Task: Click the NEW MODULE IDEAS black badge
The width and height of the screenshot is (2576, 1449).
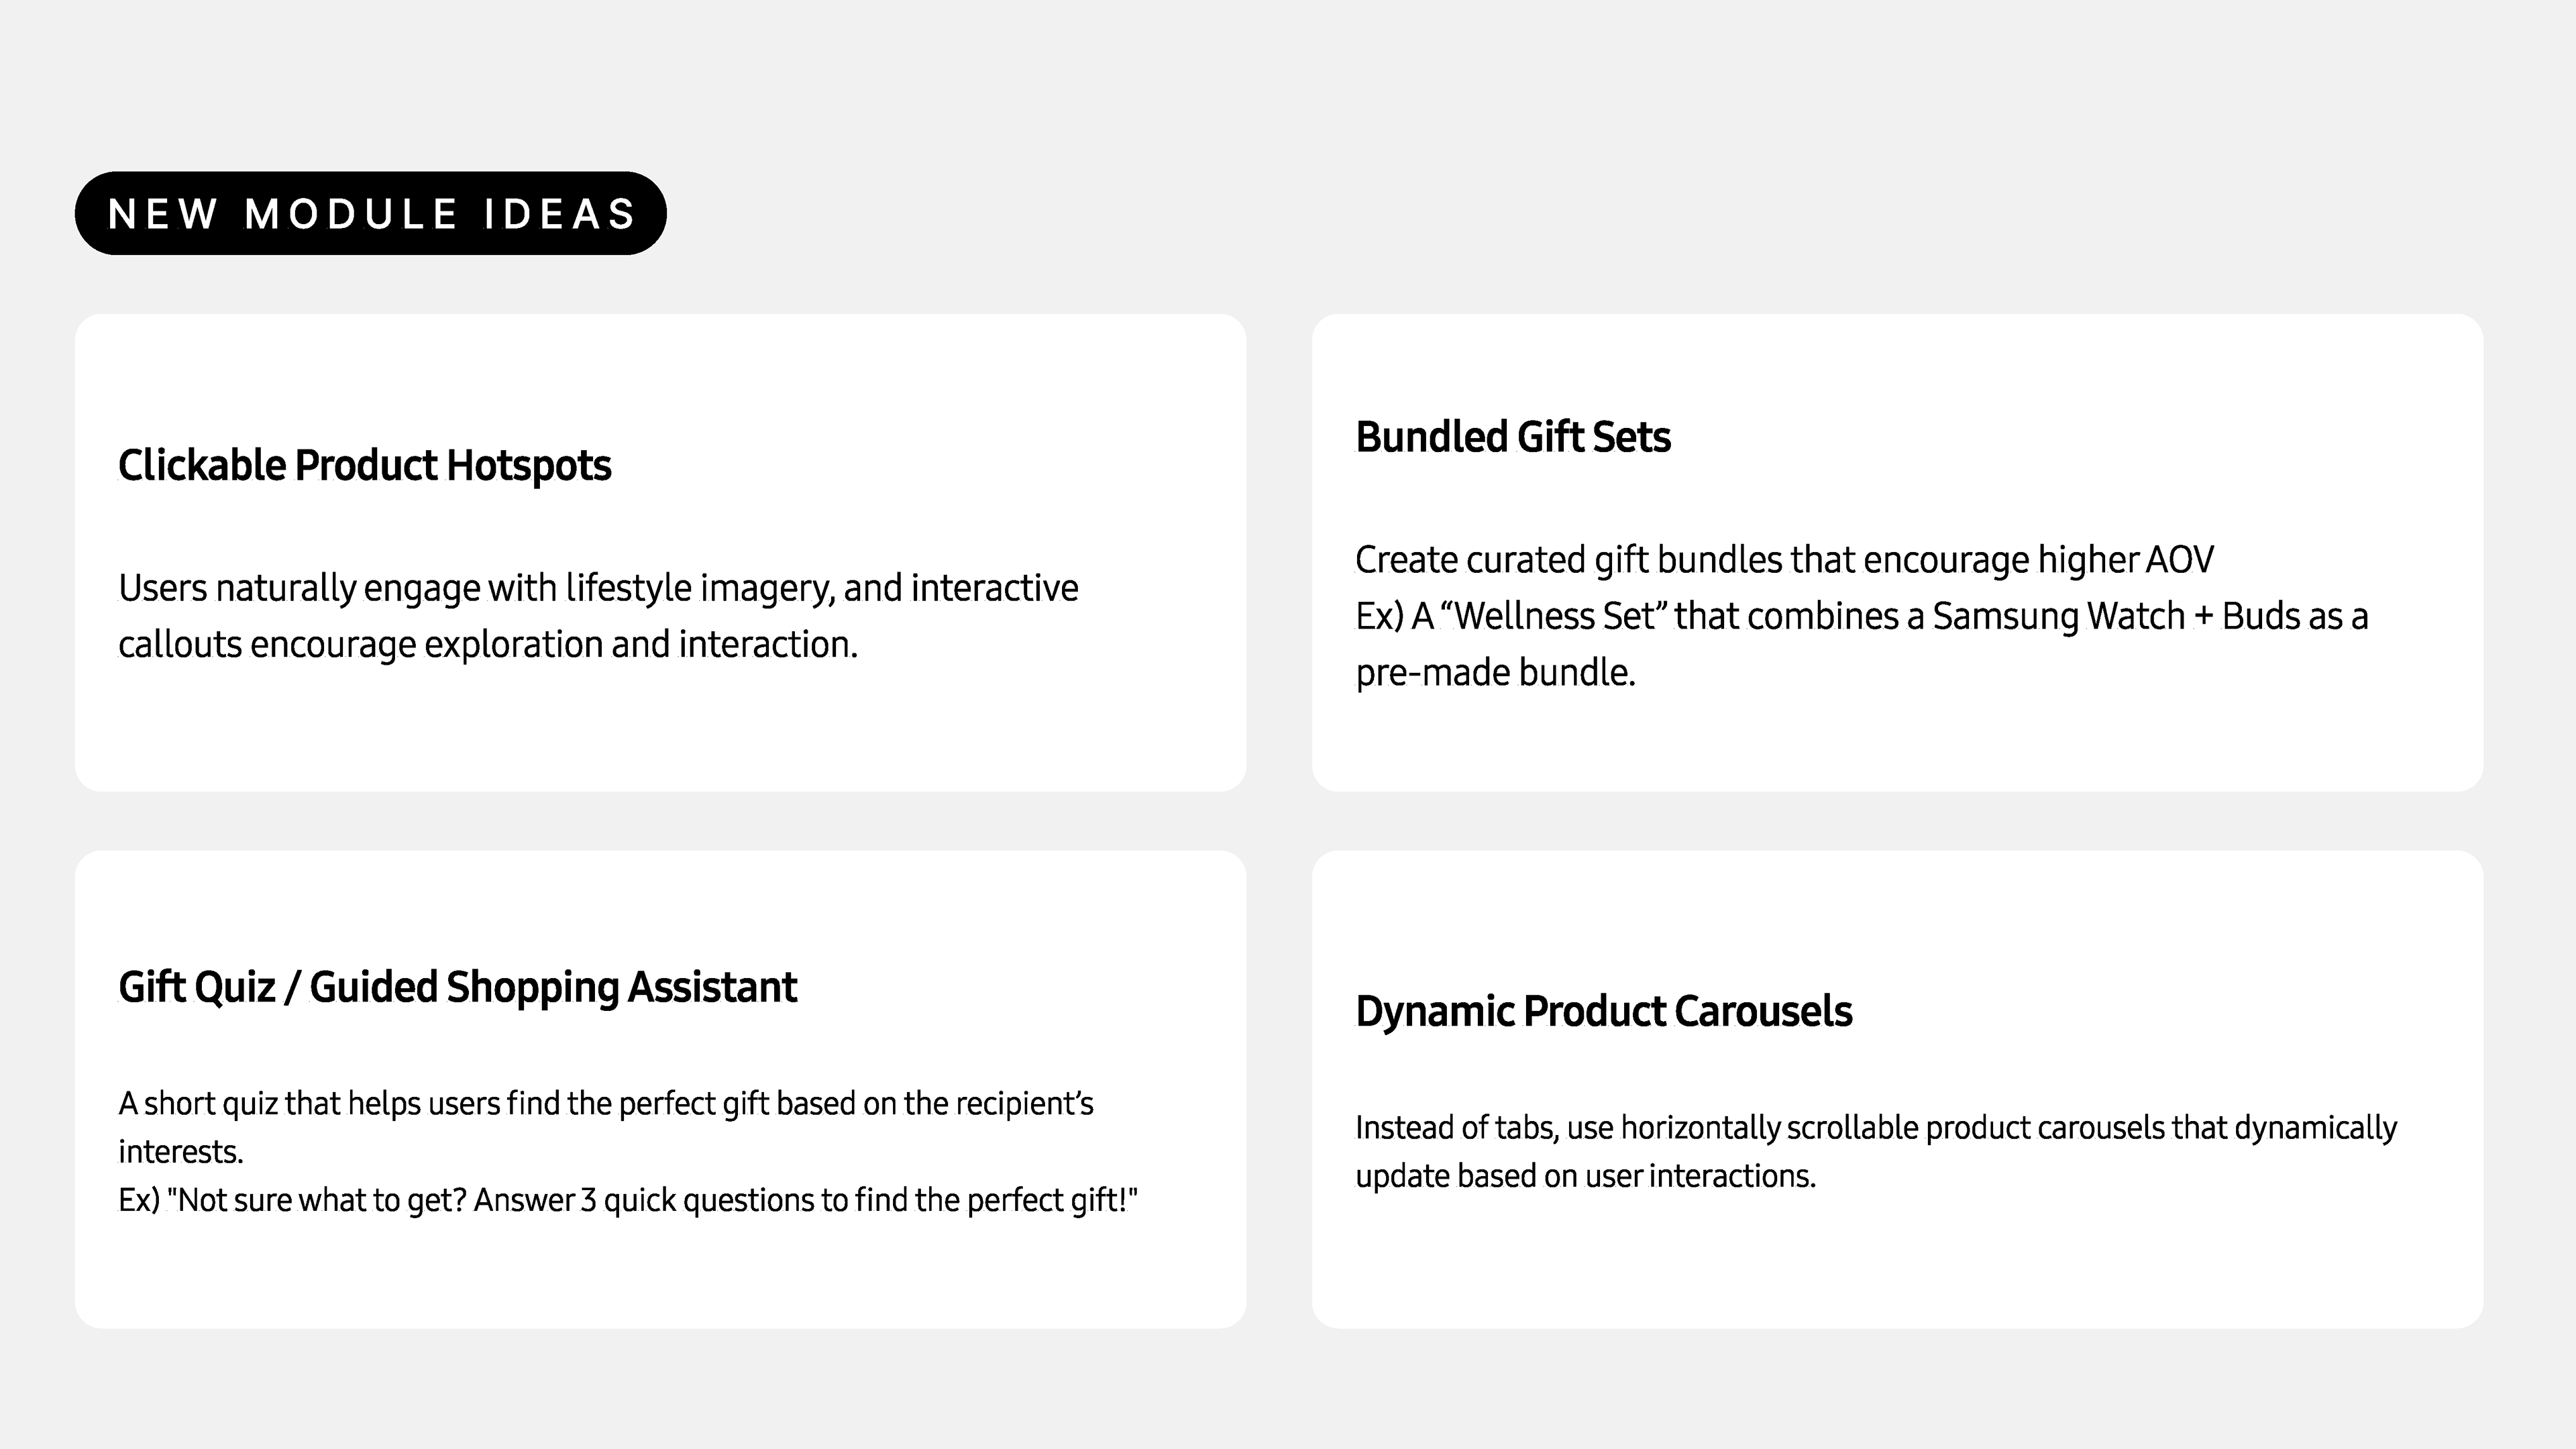Action: (370, 213)
